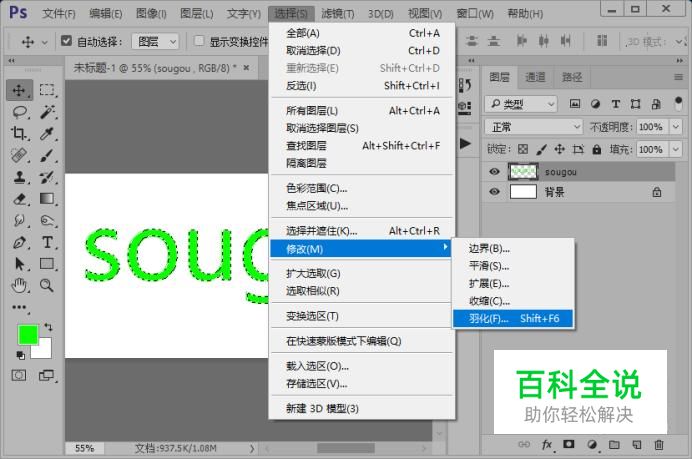Toggle lock all padlock icon
Image resolution: width=692 pixels, height=459 pixels.
[597, 149]
